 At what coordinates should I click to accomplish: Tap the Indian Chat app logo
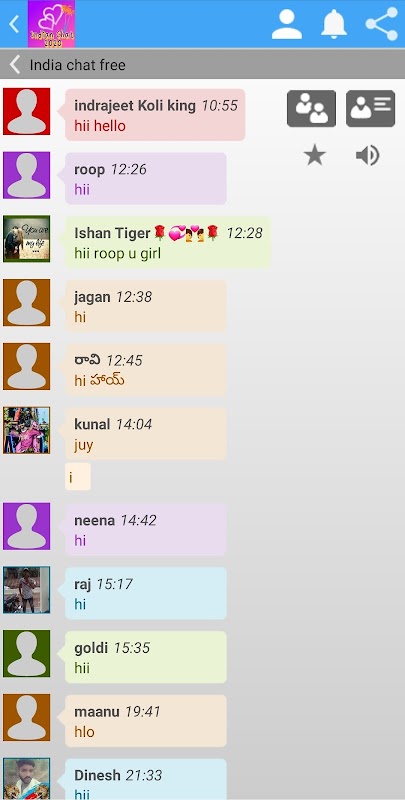click(x=52, y=24)
